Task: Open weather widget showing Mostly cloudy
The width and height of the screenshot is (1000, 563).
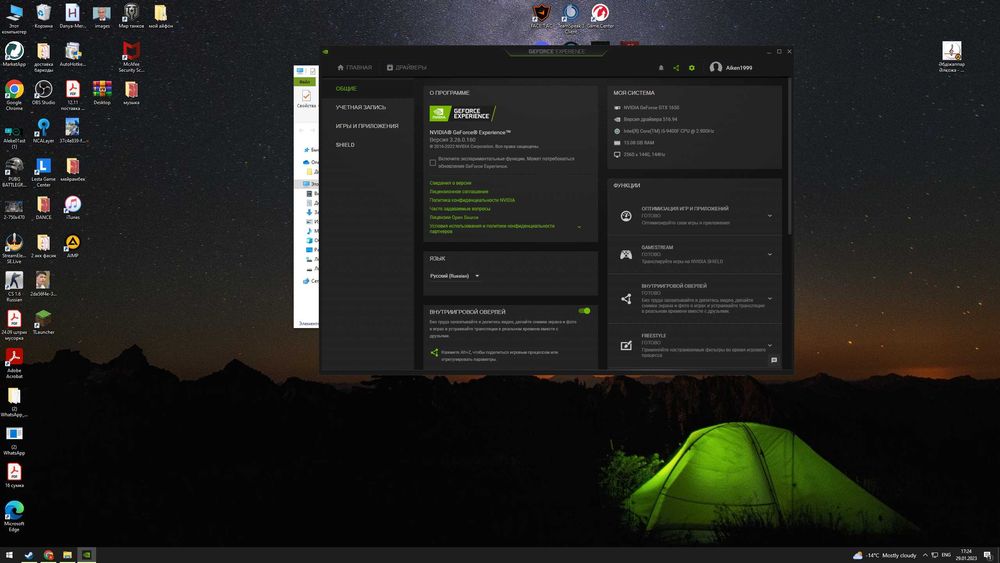Action: pyautogui.click(x=885, y=555)
